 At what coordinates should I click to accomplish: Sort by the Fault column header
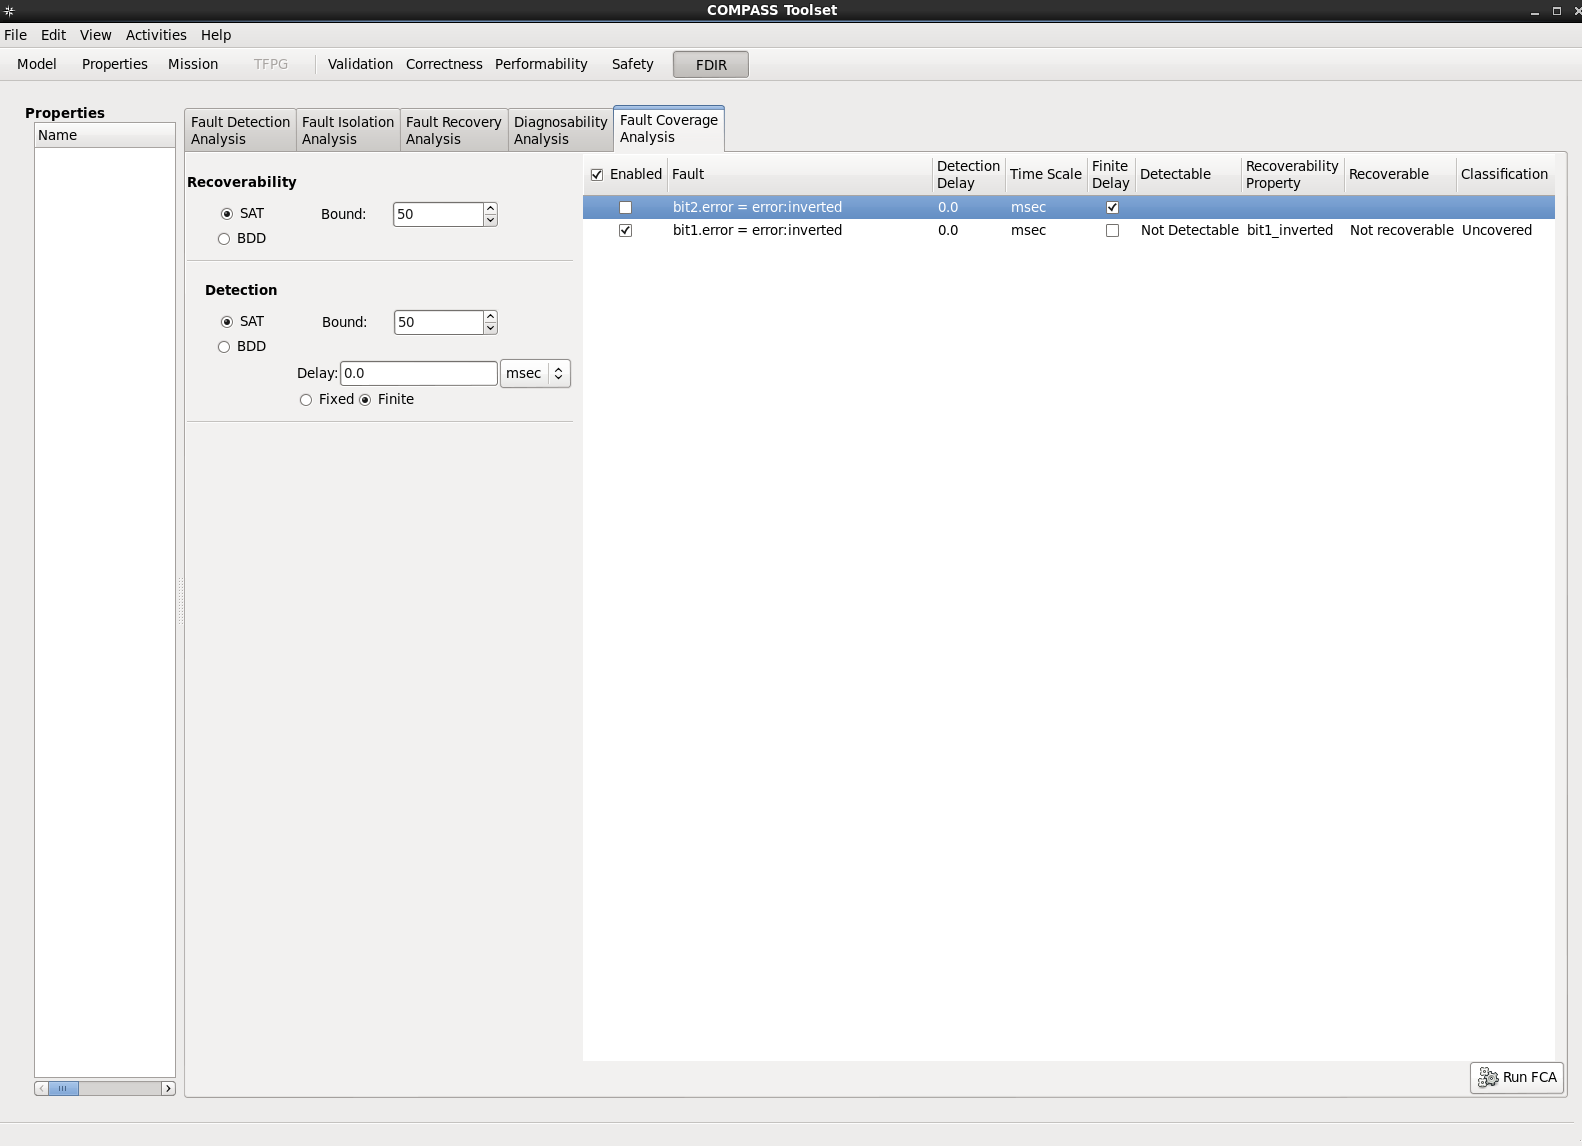click(x=799, y=174)
